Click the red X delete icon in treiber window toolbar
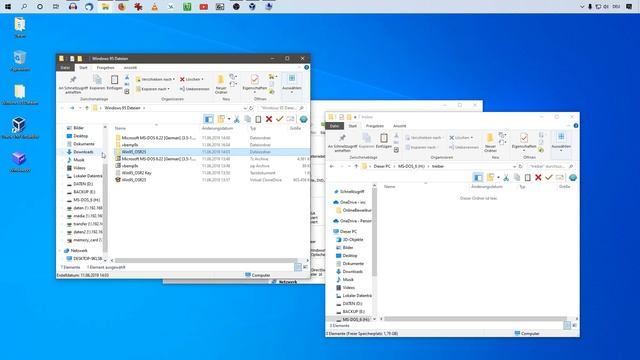 [x=538, y=178]
